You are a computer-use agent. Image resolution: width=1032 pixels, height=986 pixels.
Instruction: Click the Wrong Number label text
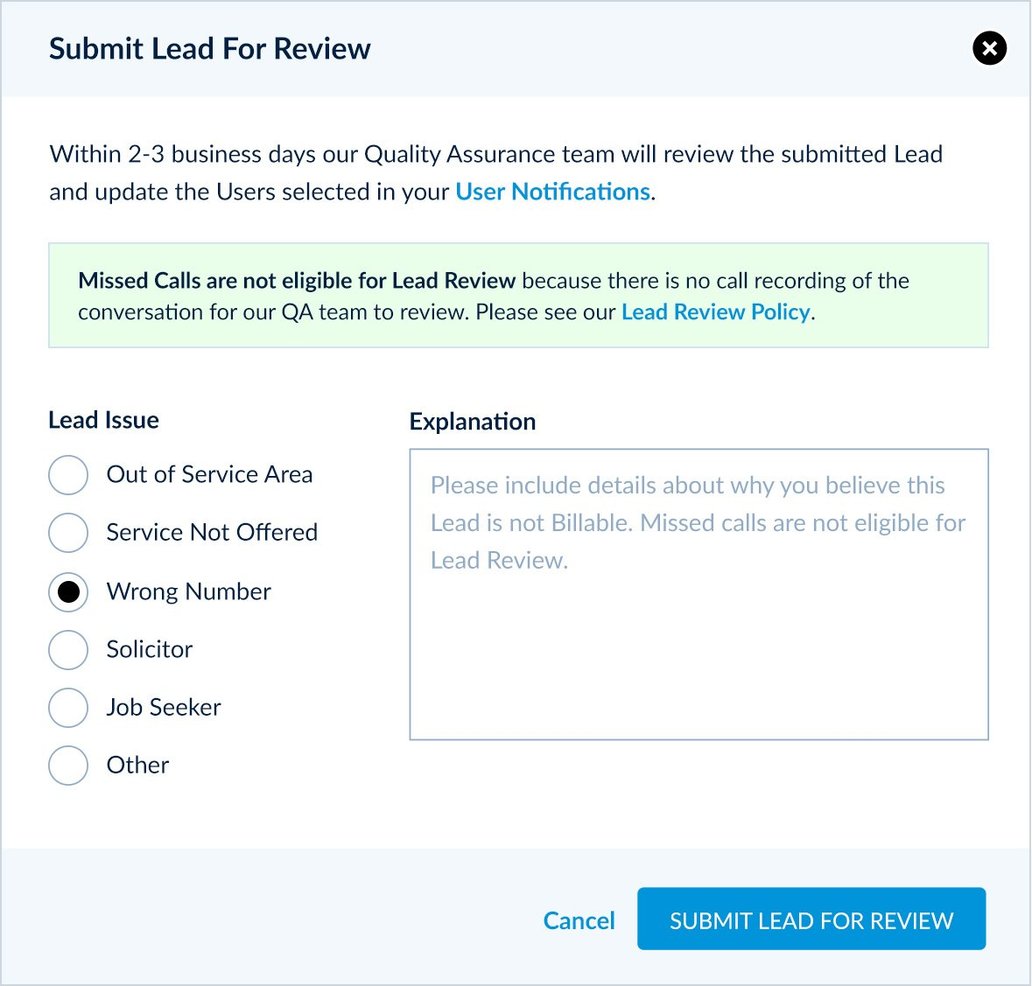(x=188, y=592)
